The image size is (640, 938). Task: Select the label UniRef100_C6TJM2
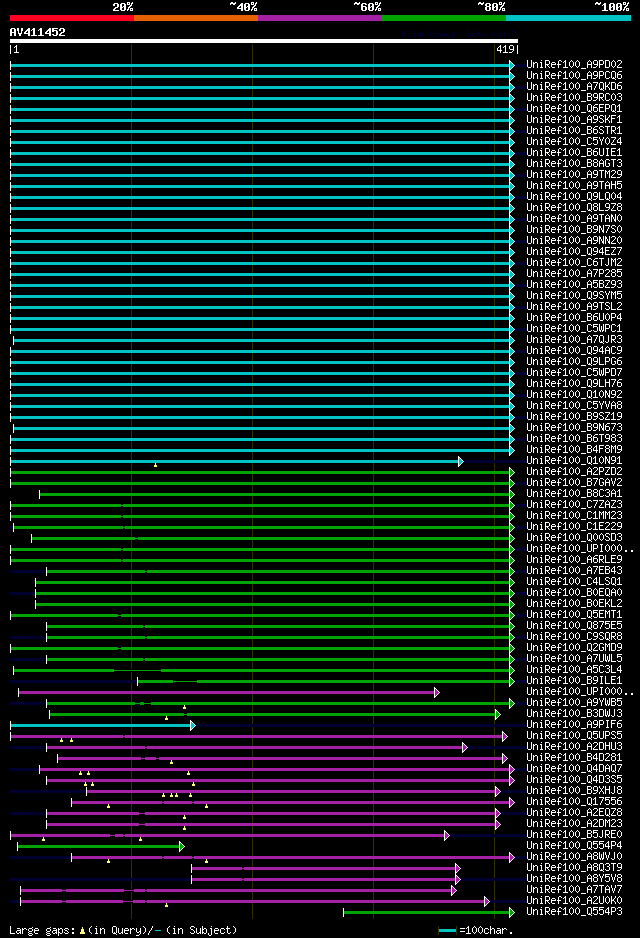574,262
